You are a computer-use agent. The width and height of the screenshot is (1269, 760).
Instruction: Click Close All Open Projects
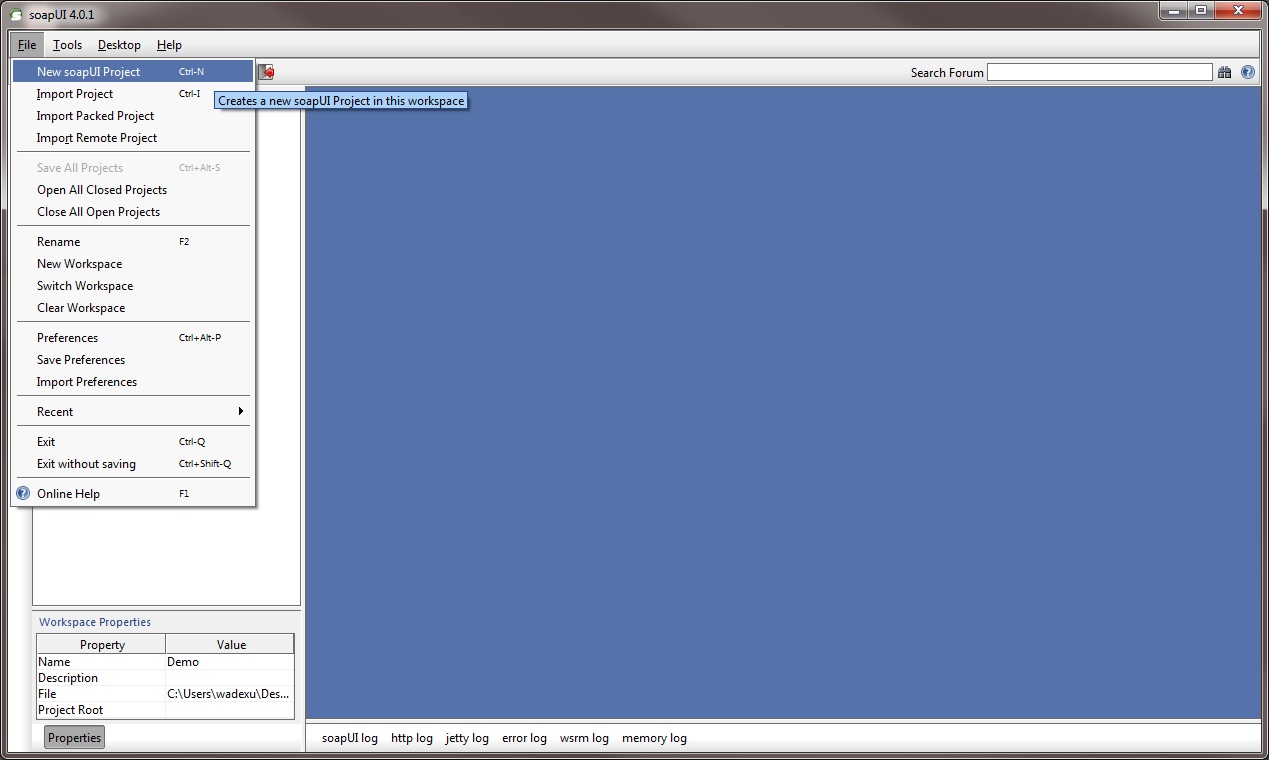pyautogui.click(x=133, y=211)
